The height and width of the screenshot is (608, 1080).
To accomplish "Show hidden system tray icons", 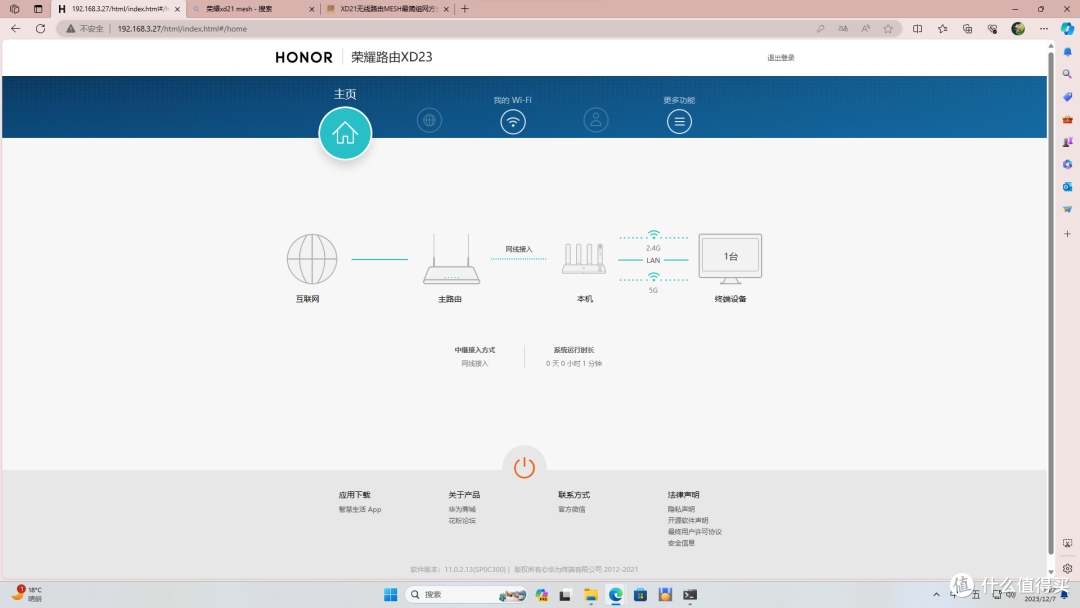I will pos(936,595).
